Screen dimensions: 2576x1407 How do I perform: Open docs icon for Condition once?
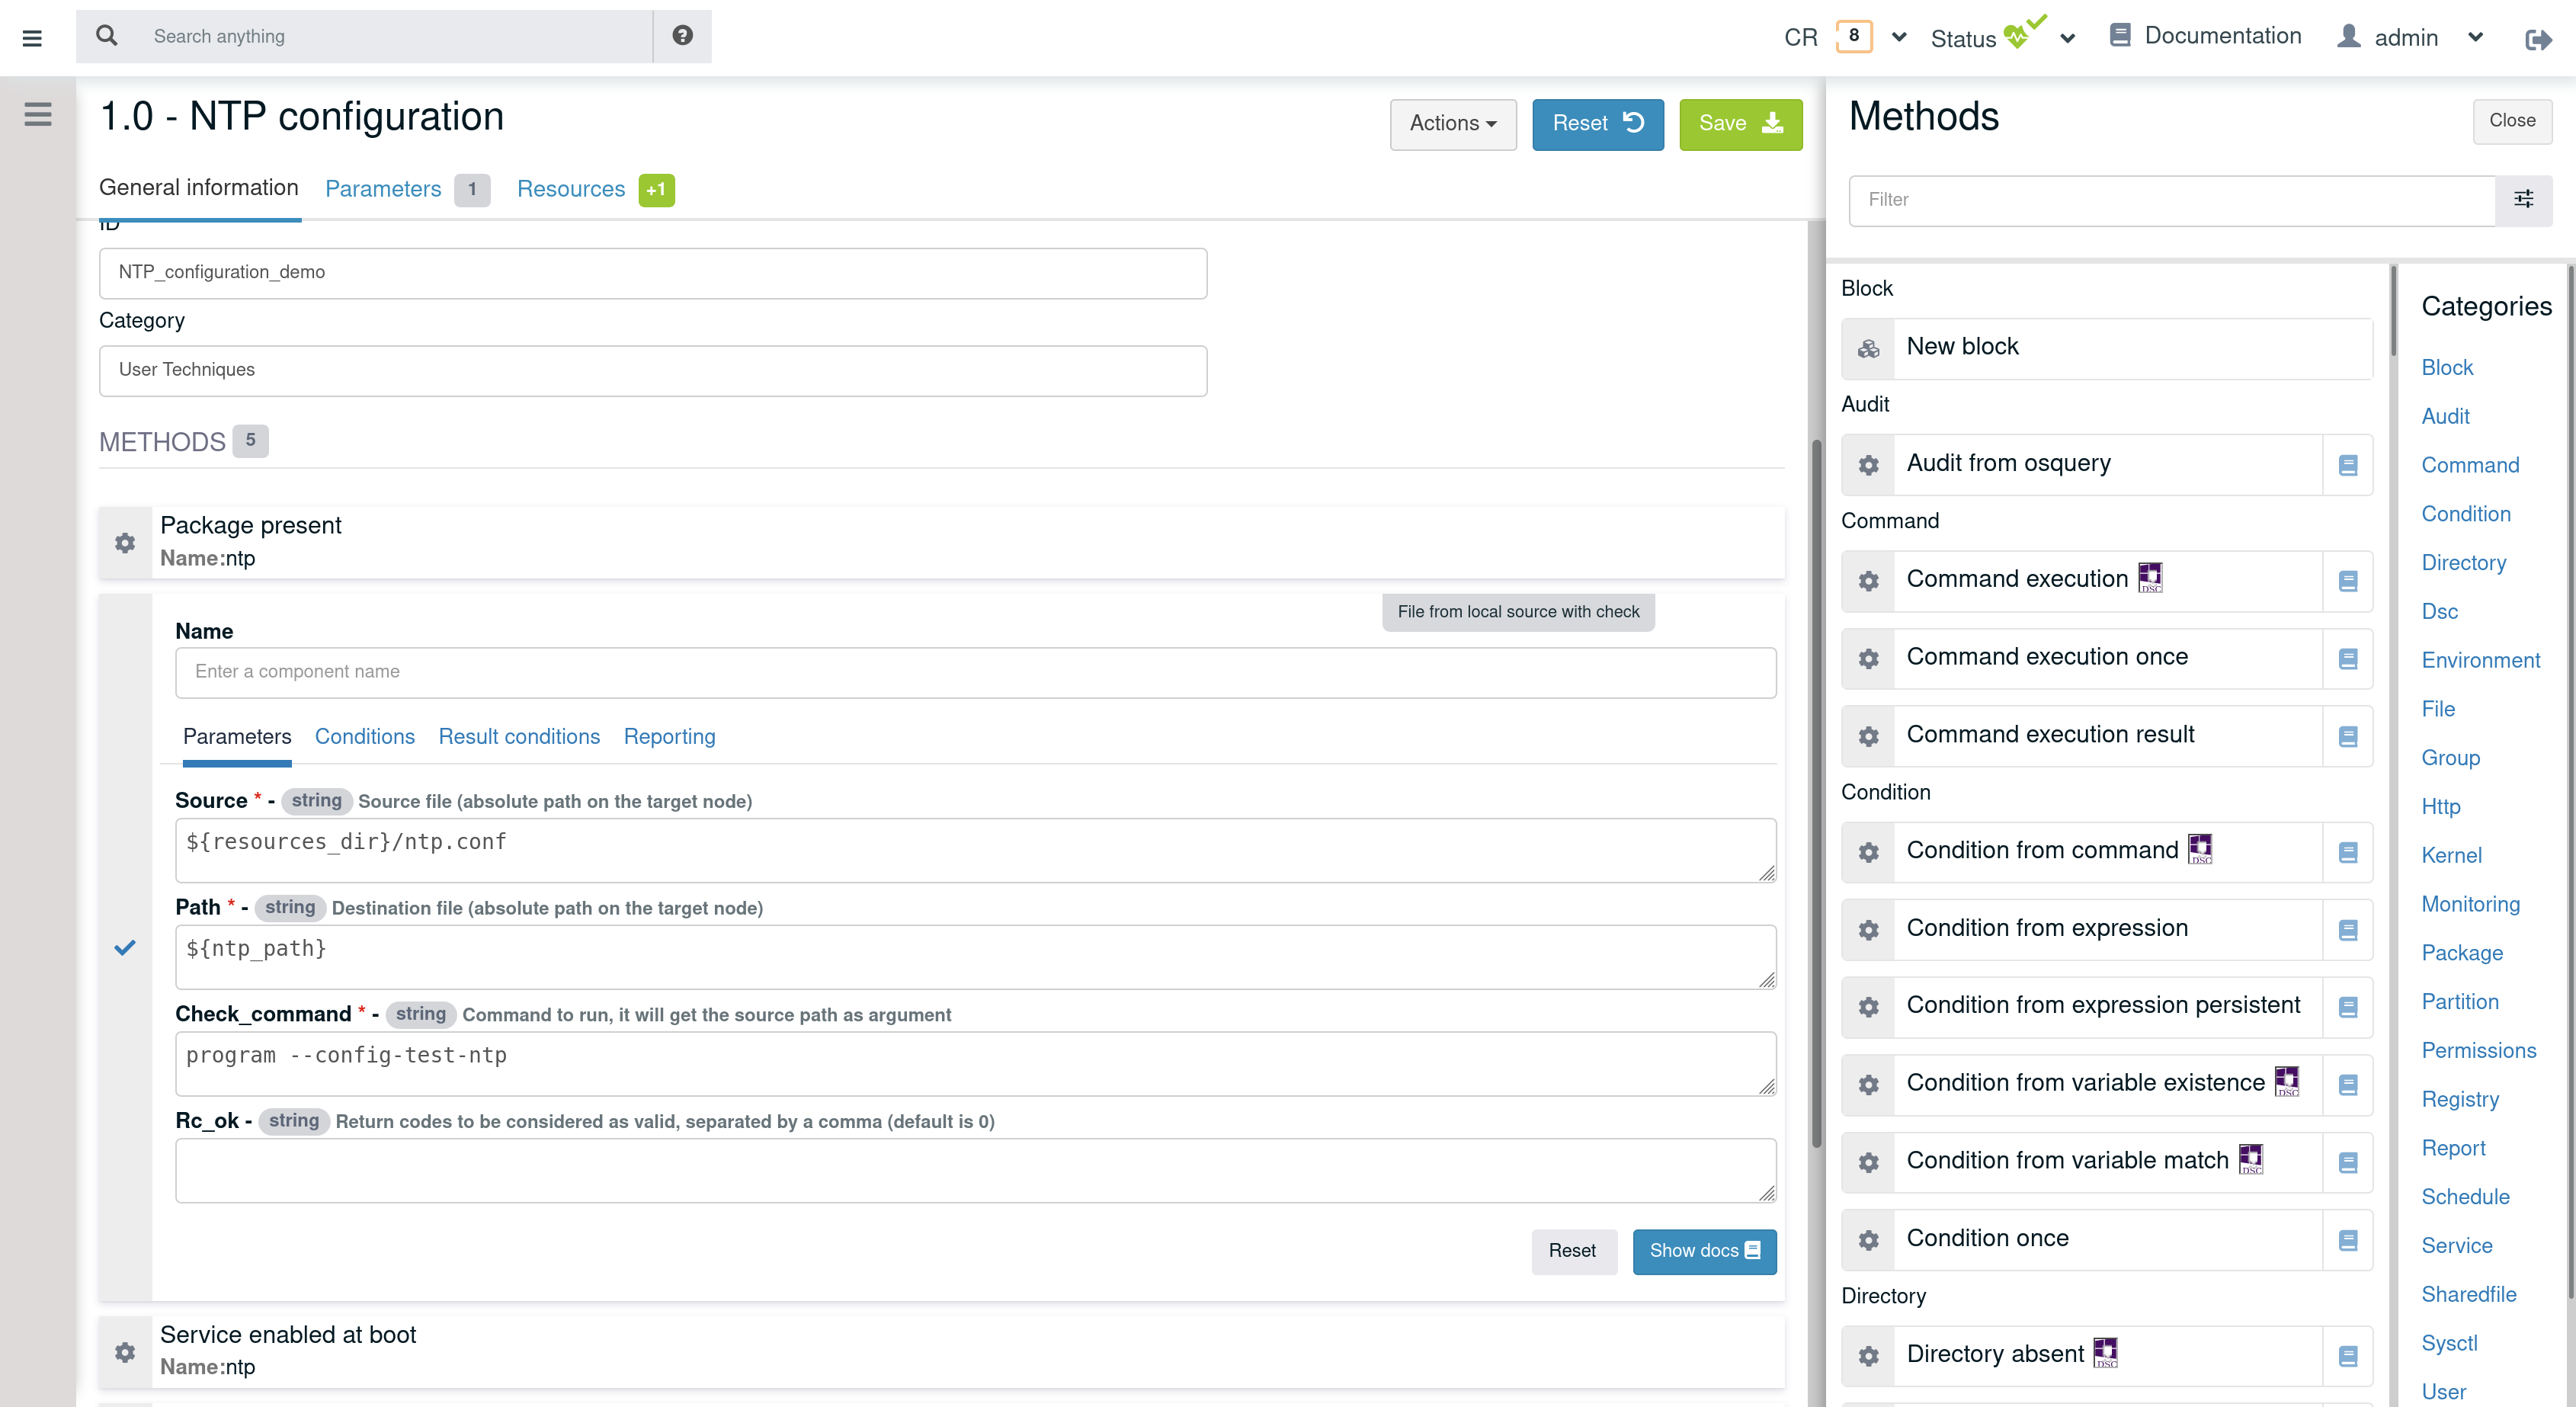pyautogui.click(x=2348, y=1240)
